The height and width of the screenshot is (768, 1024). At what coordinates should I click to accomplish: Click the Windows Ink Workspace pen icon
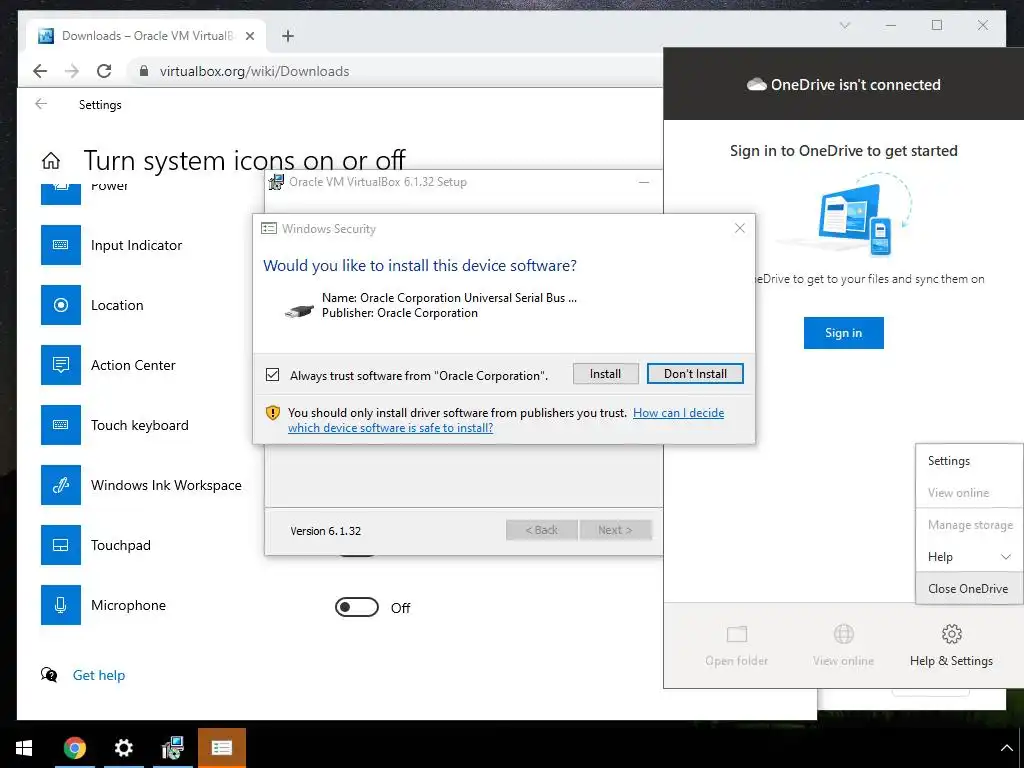click(61, 485)
